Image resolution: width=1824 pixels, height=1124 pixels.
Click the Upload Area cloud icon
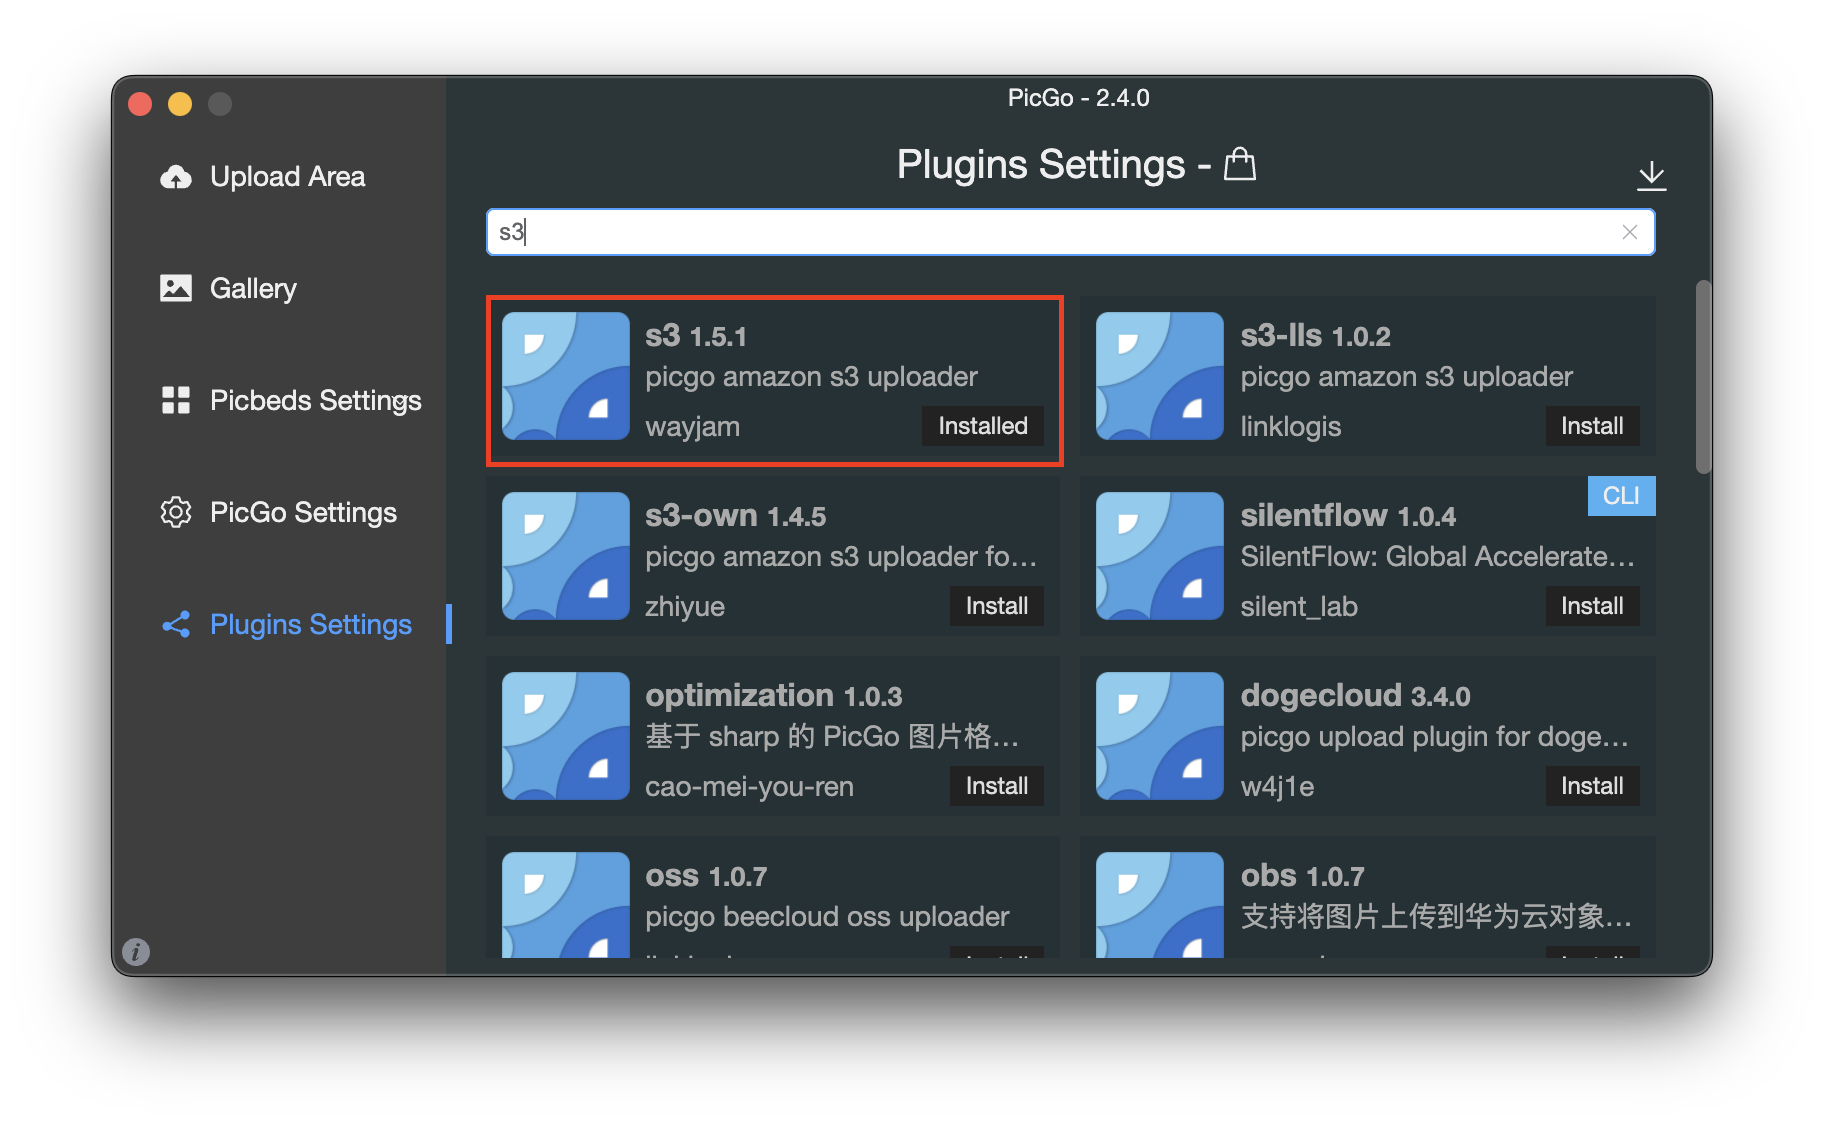(x=176, y=177)
